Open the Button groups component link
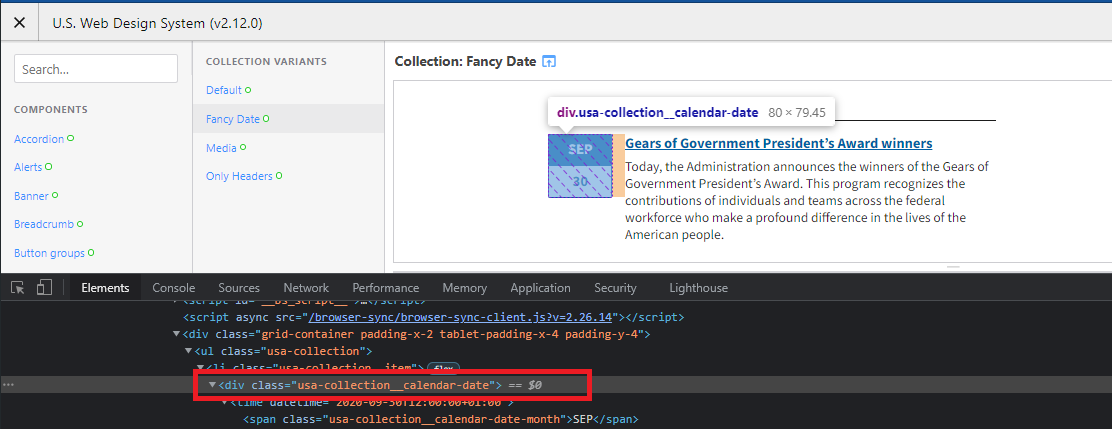Viewport: 1112px width, 429px height. 50,253
